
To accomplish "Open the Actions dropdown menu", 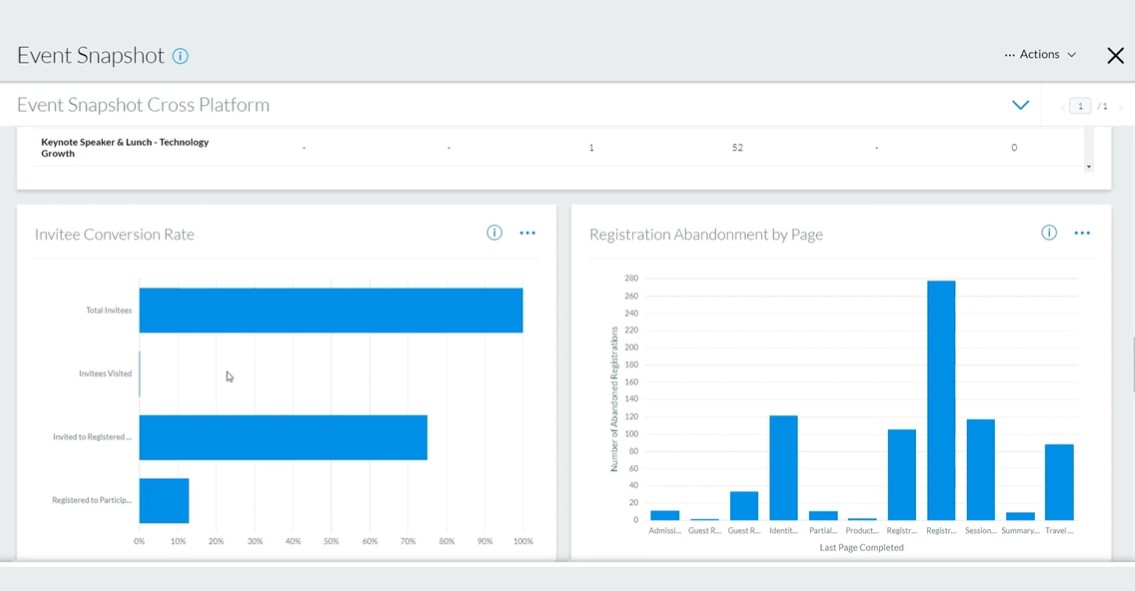I will tap(1040, 55).
